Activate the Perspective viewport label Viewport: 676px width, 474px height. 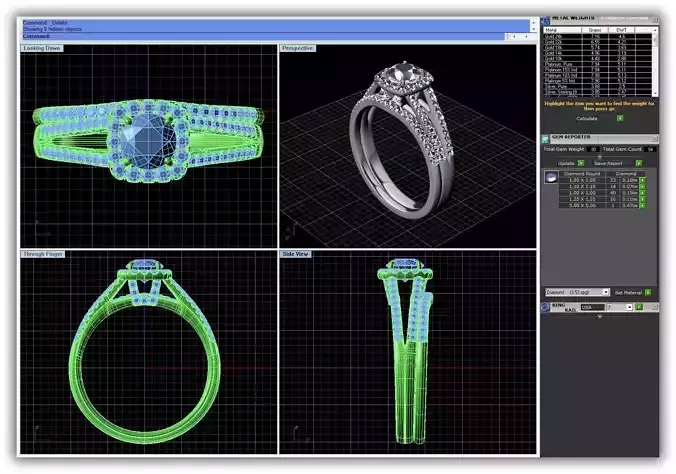click(x=297, y=48)
